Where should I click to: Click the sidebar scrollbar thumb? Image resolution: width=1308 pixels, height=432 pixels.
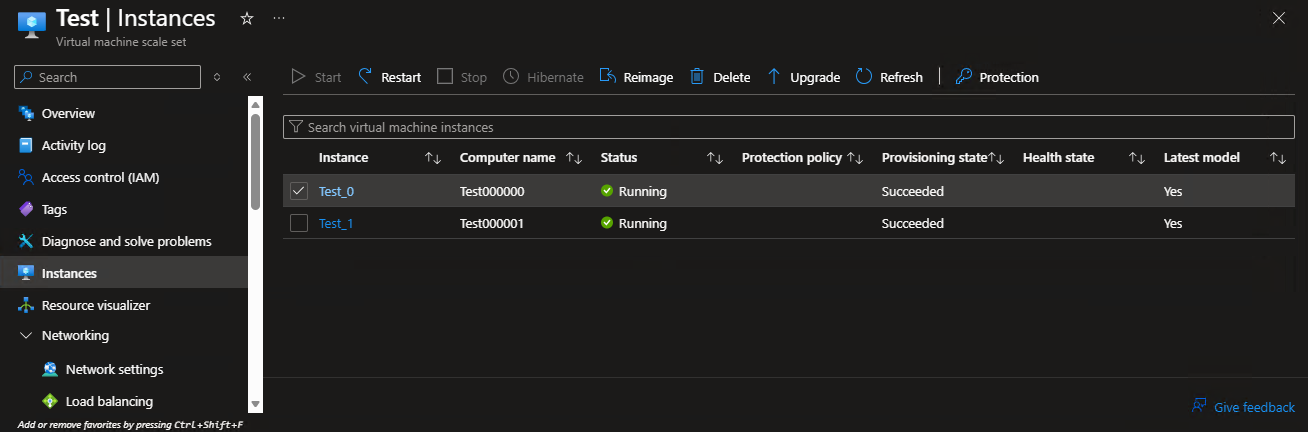(255, 163)
